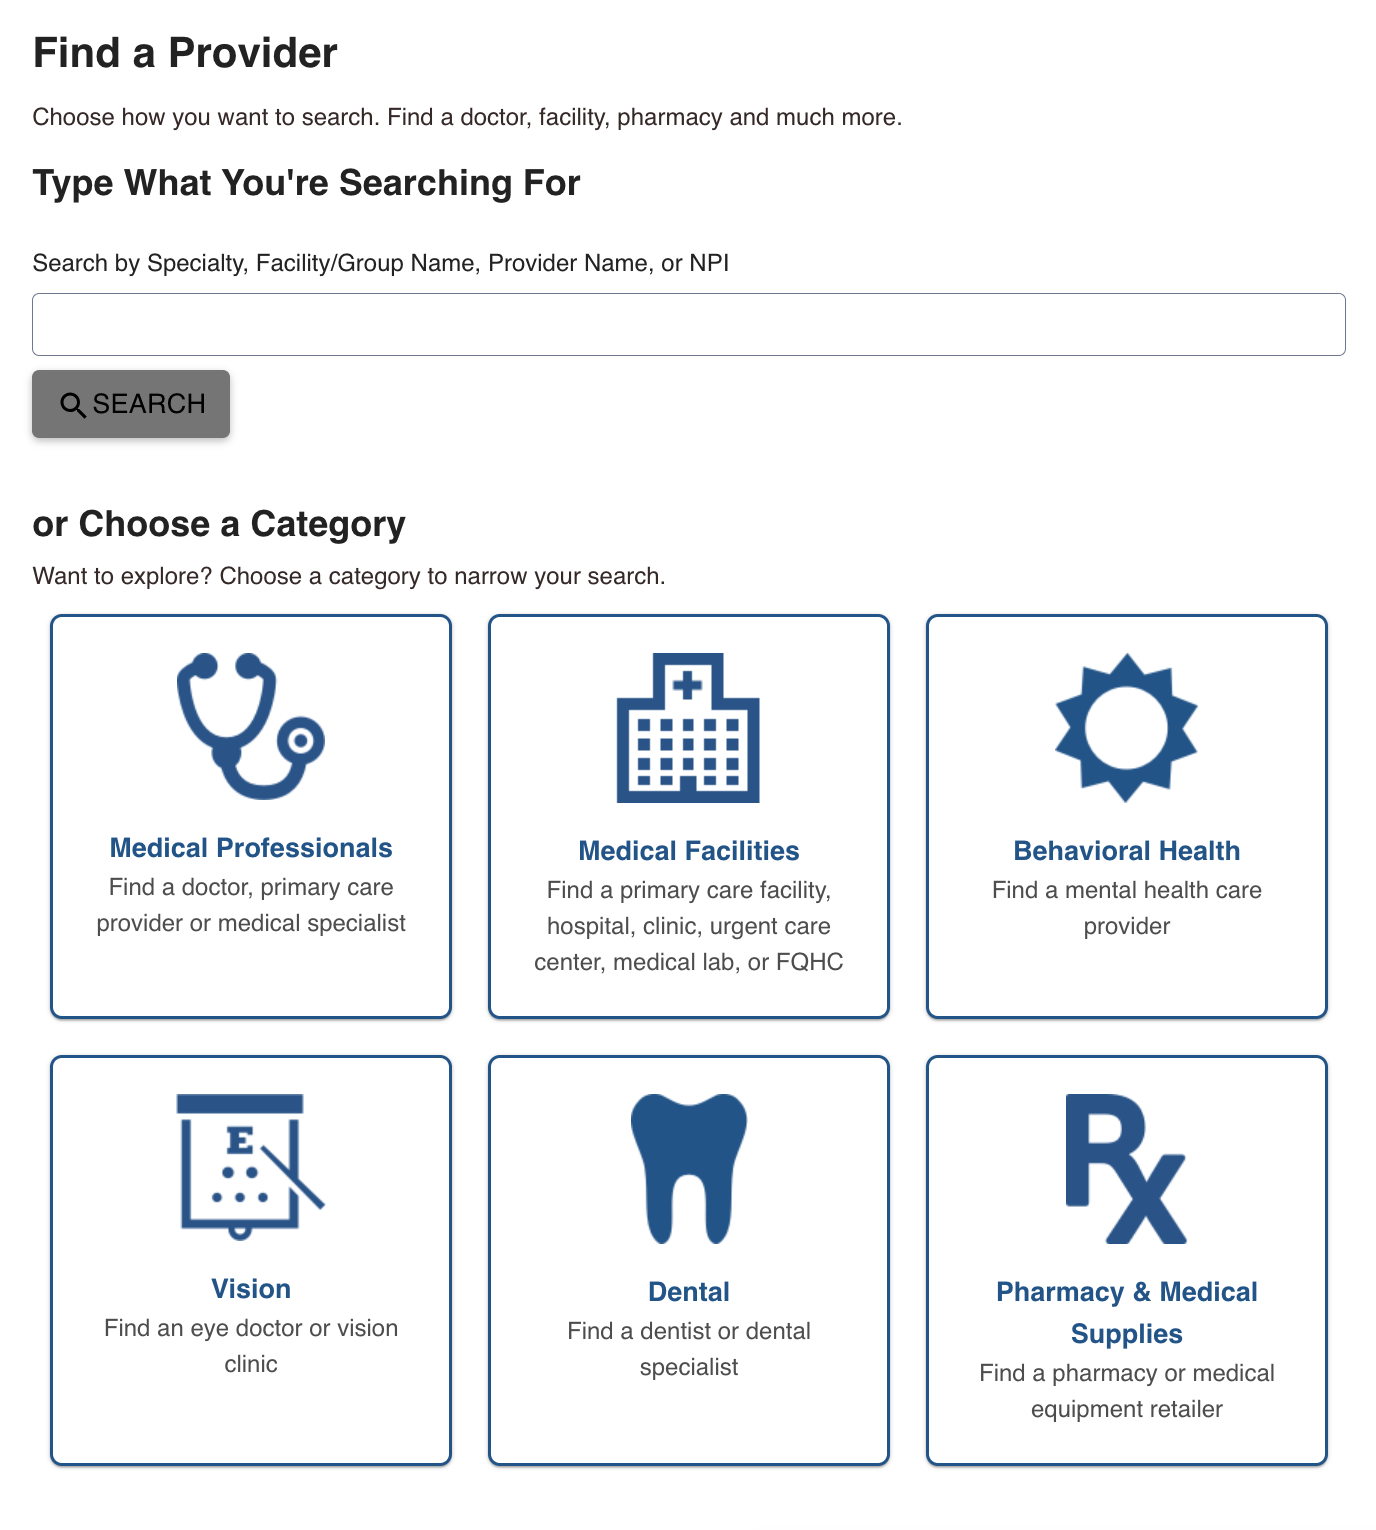Click the hospital building icon

[x=688, y=728]
